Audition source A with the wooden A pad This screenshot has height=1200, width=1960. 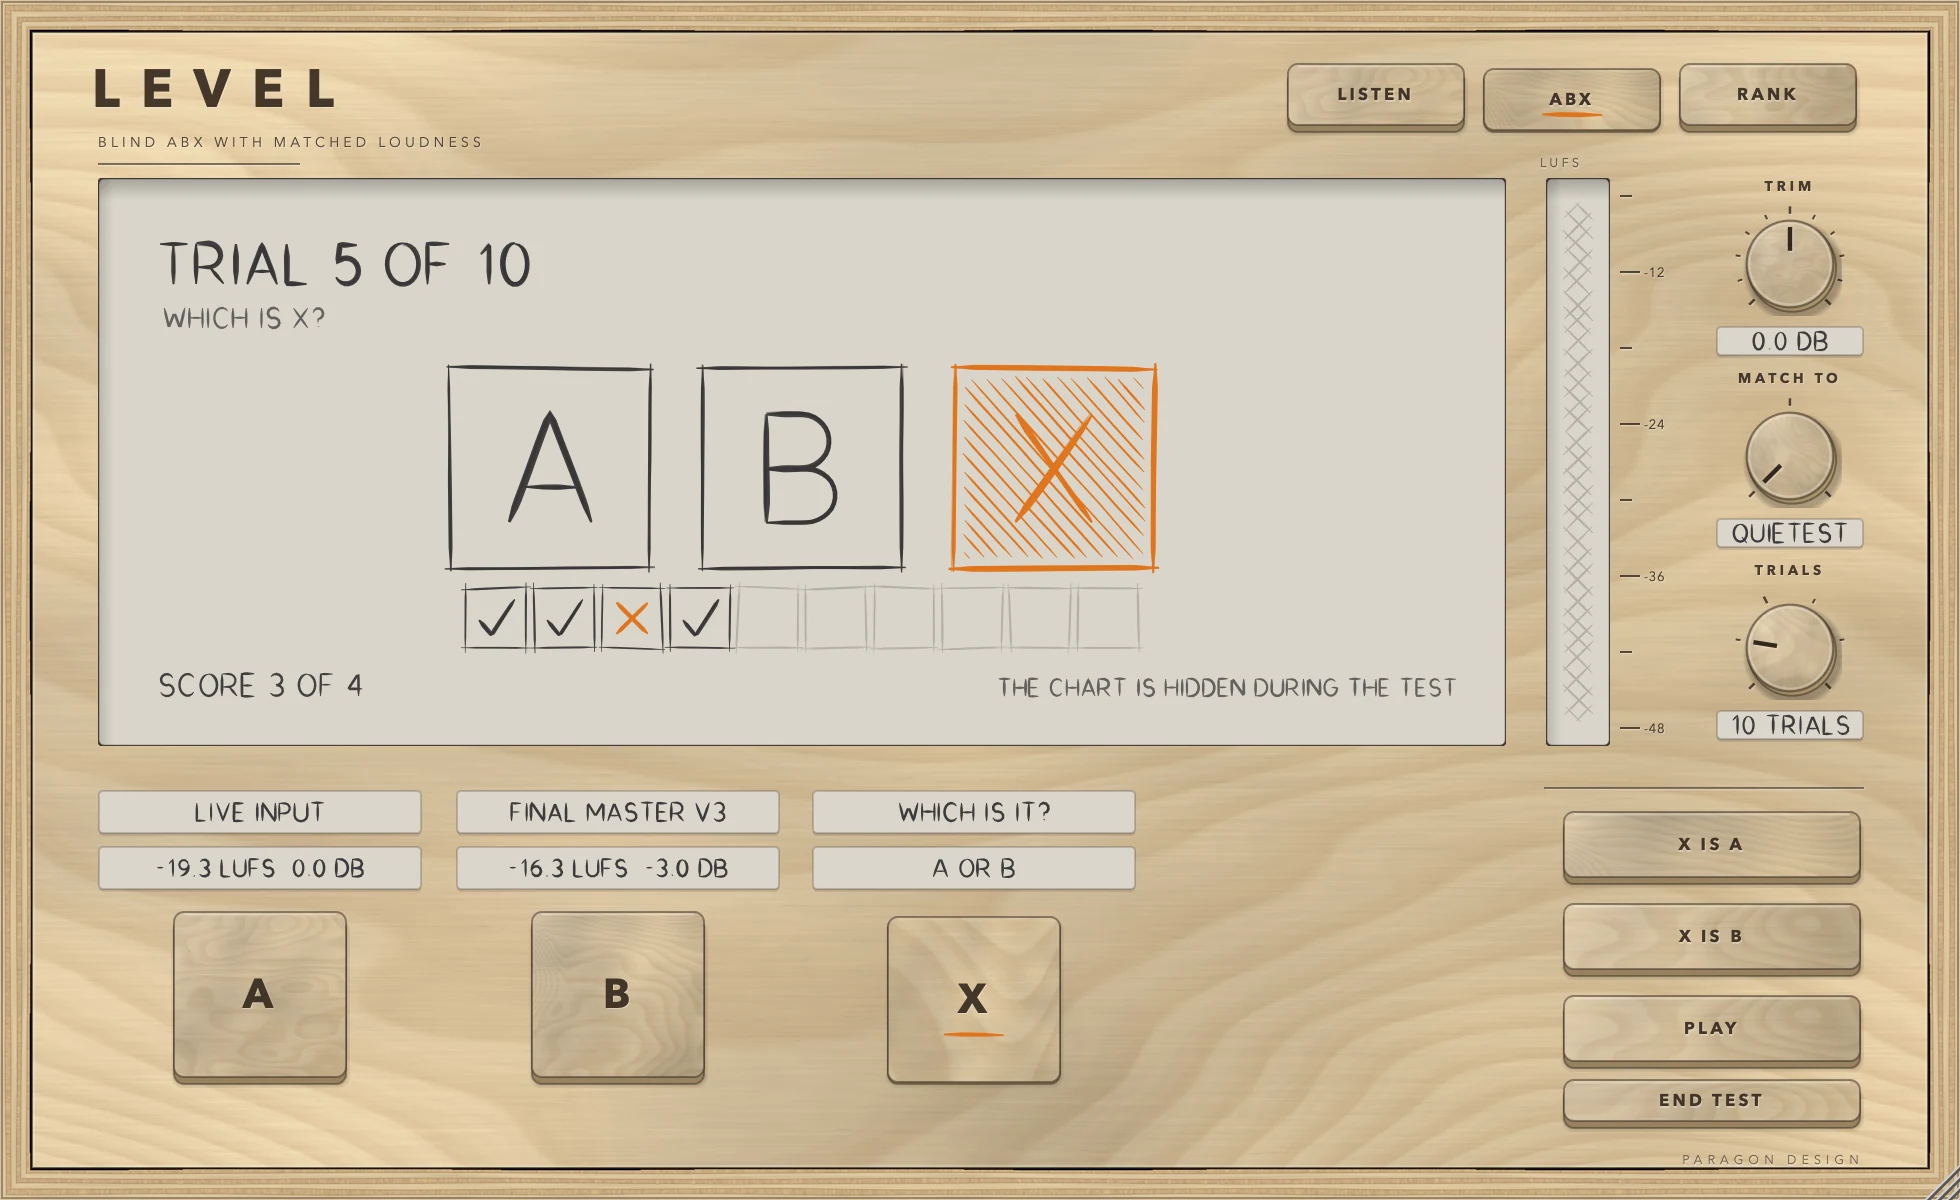tap(259, 995)
